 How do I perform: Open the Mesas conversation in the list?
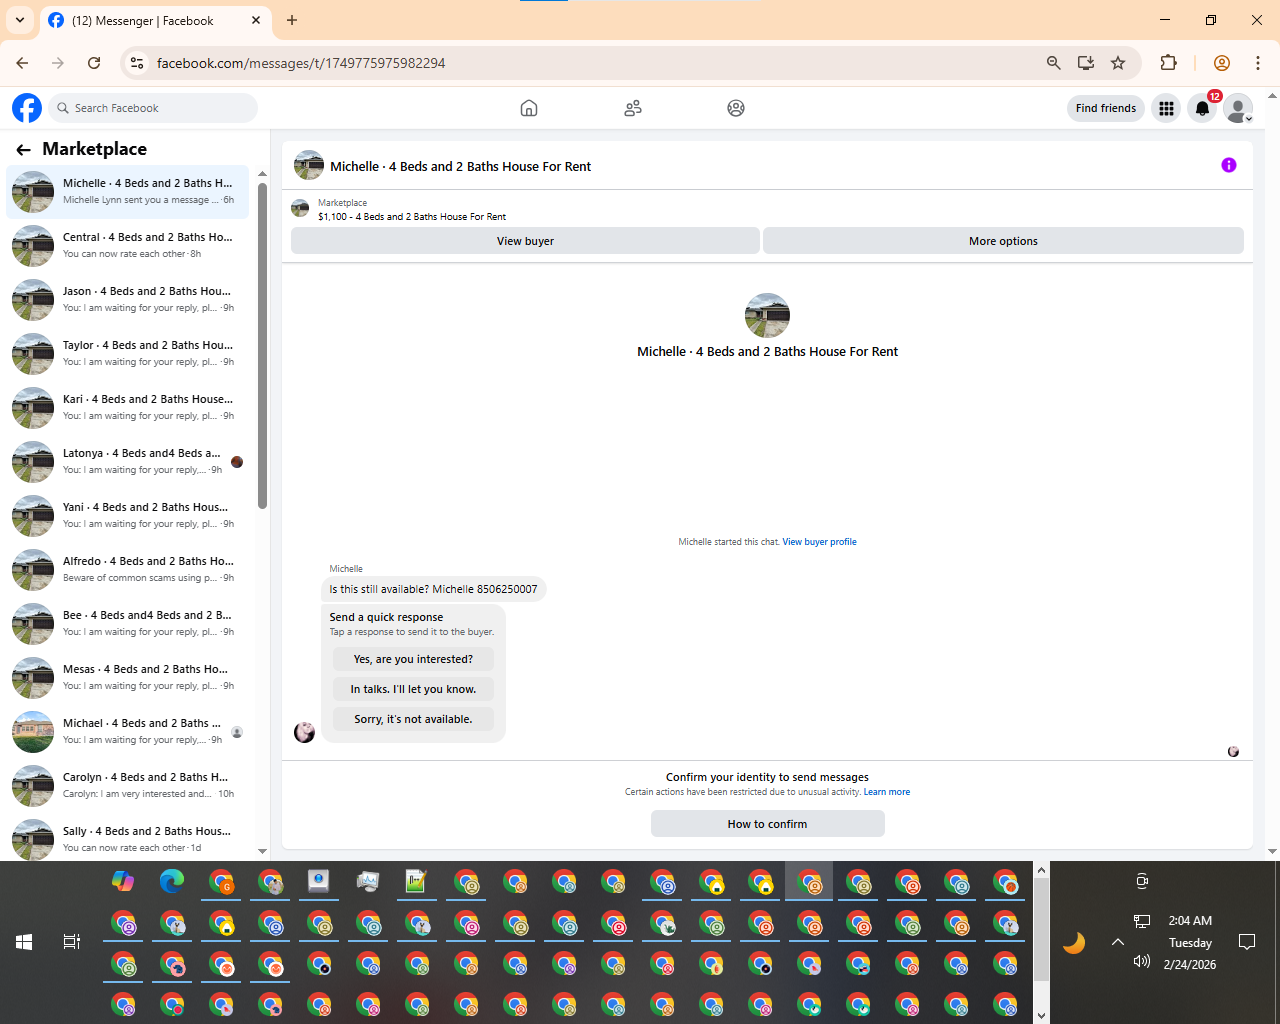[128, 677]
